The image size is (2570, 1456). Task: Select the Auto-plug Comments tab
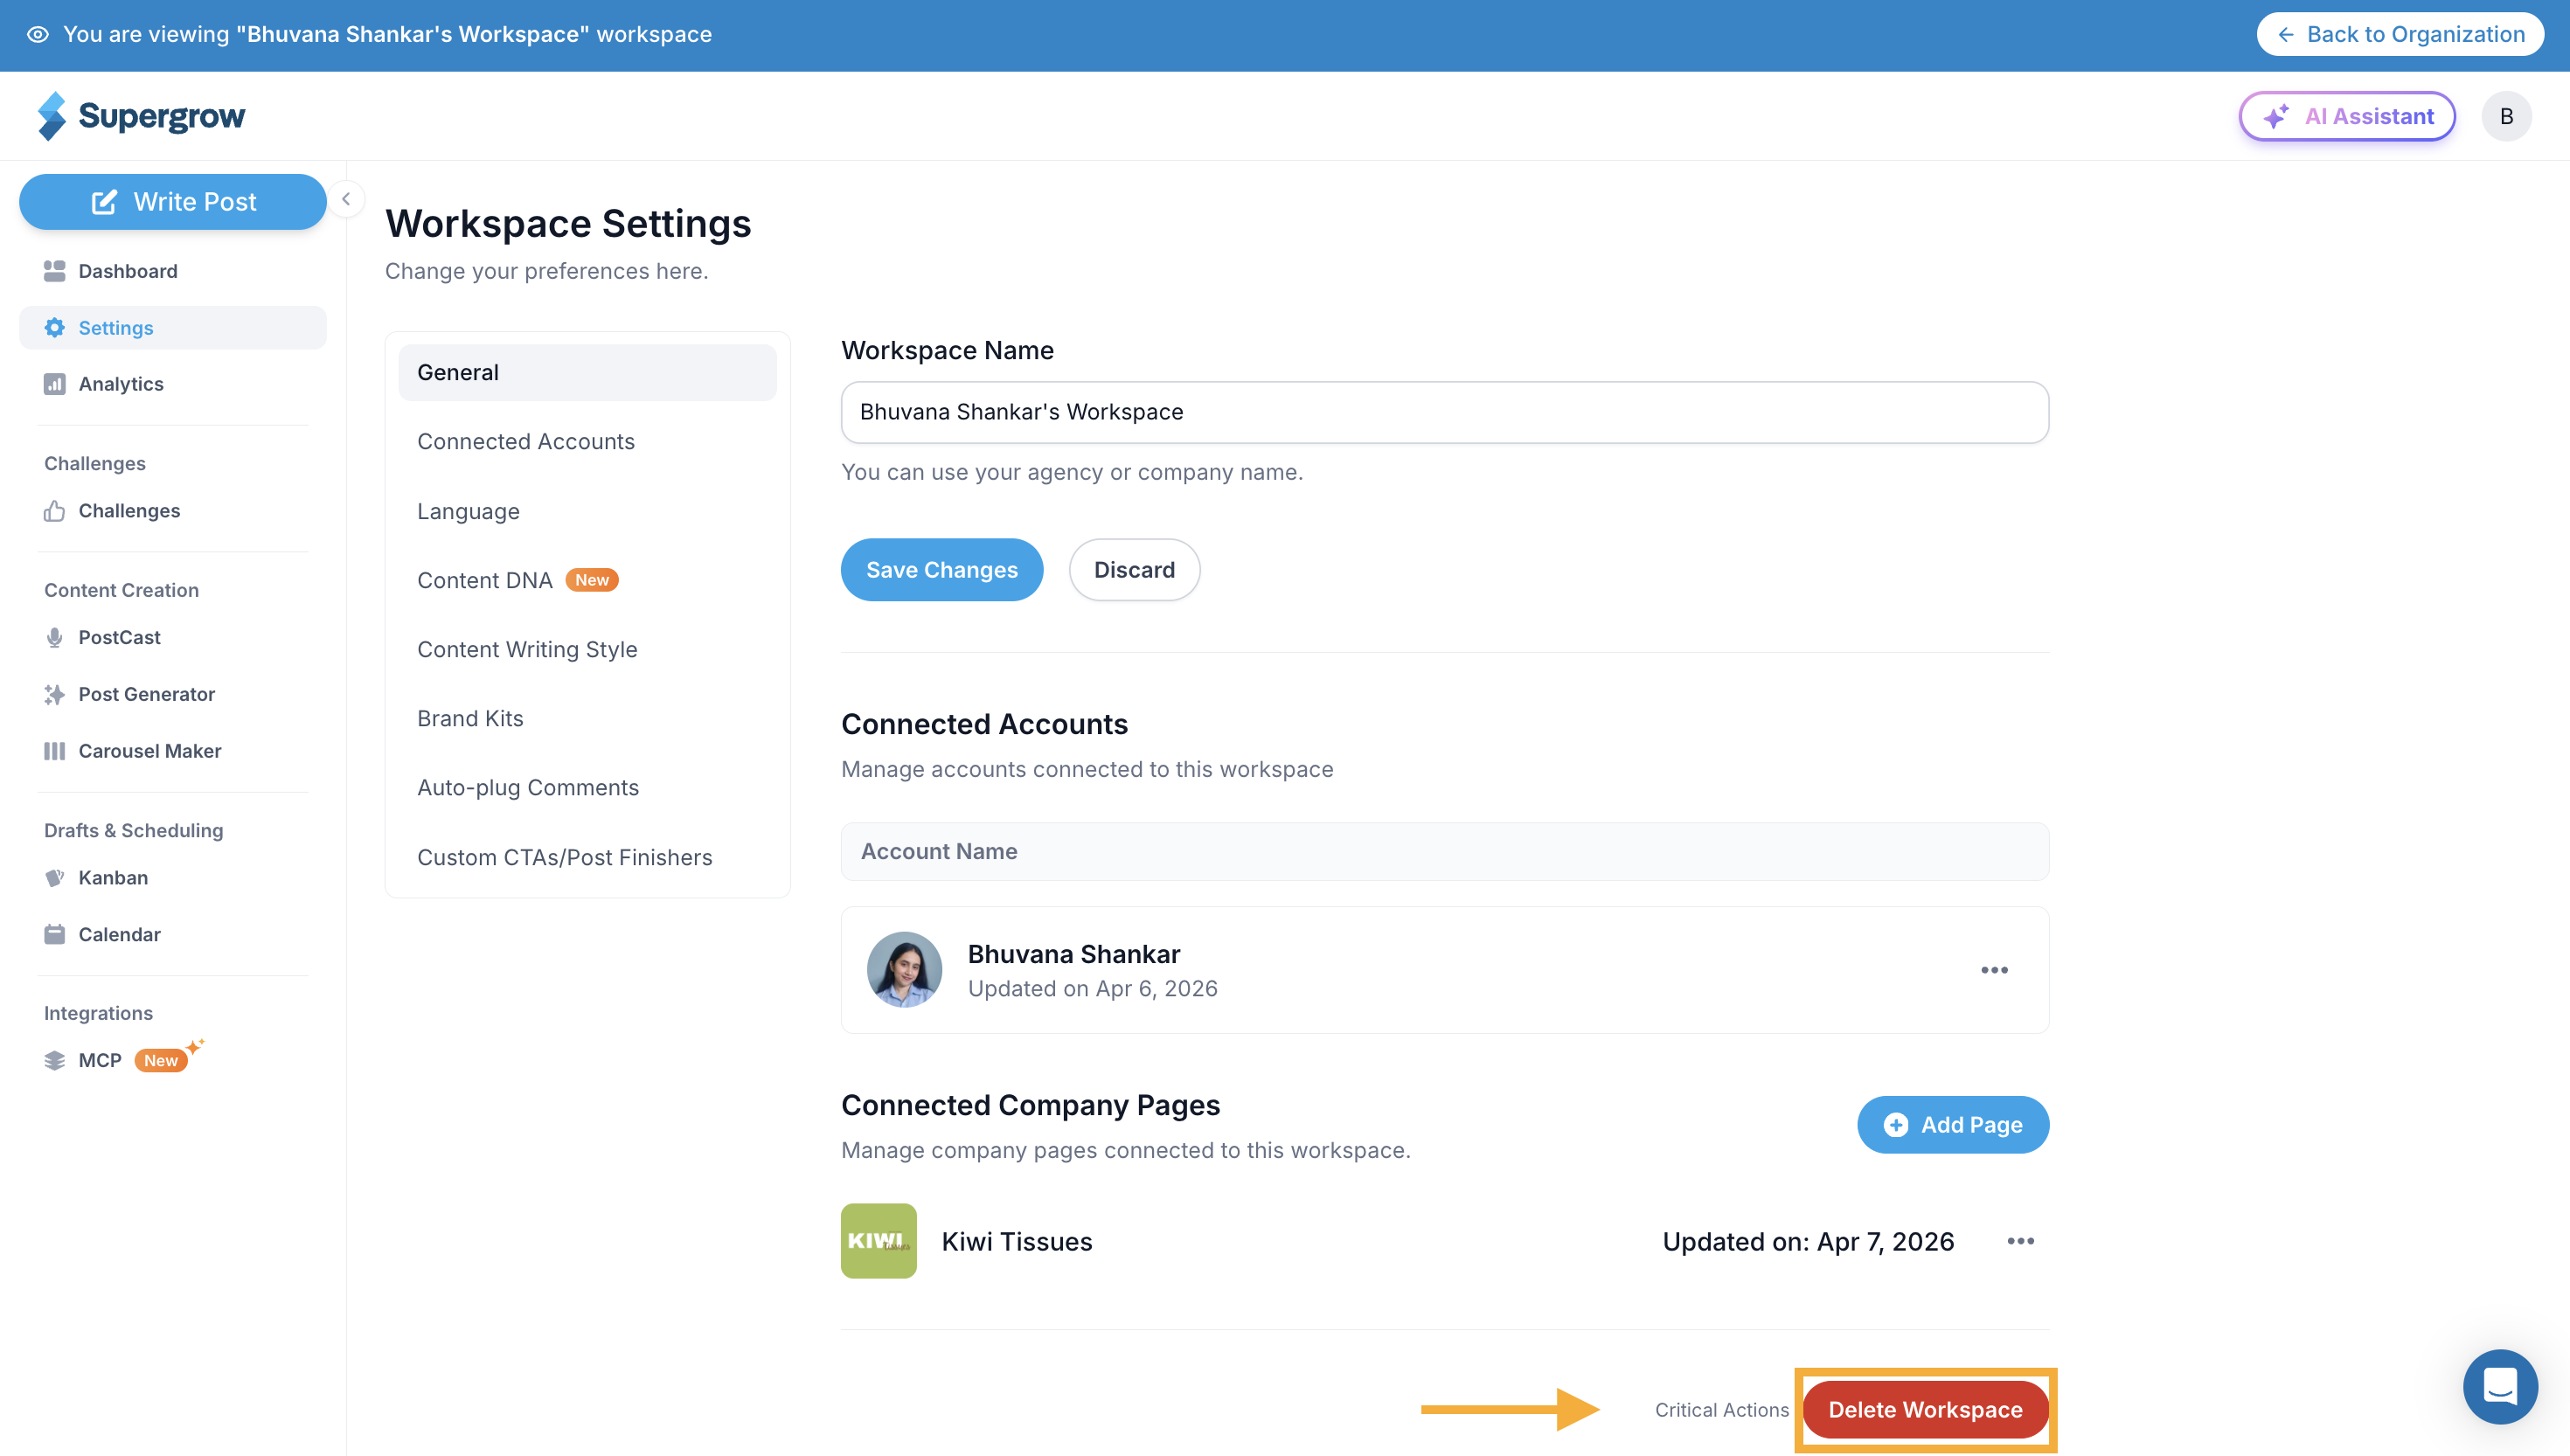click(587, 788)
